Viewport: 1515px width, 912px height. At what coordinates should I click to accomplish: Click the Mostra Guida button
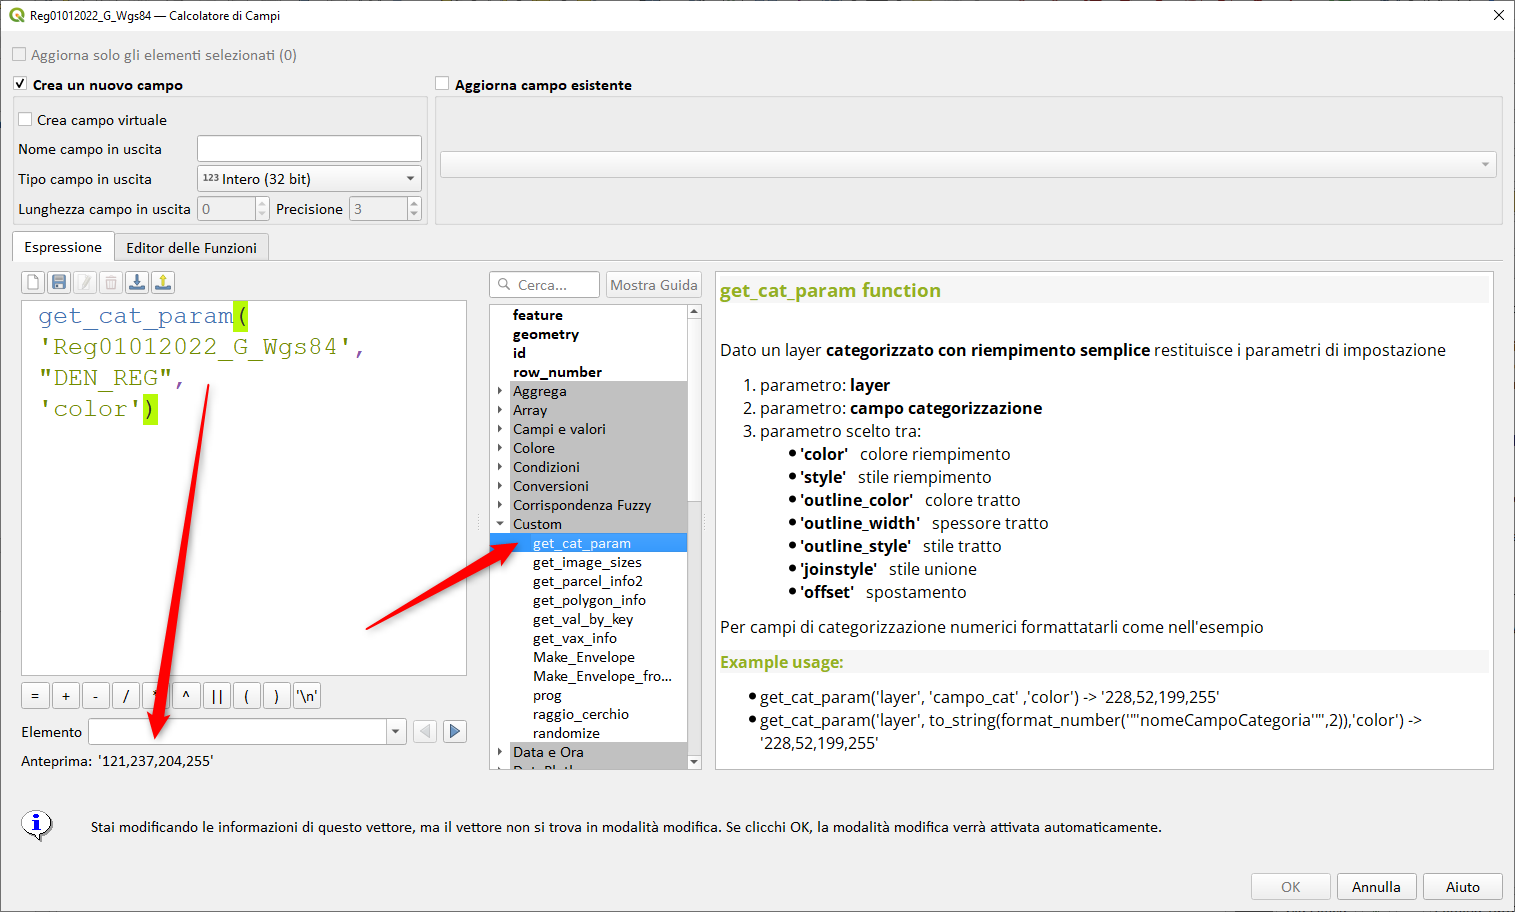[x=654, y=285]
